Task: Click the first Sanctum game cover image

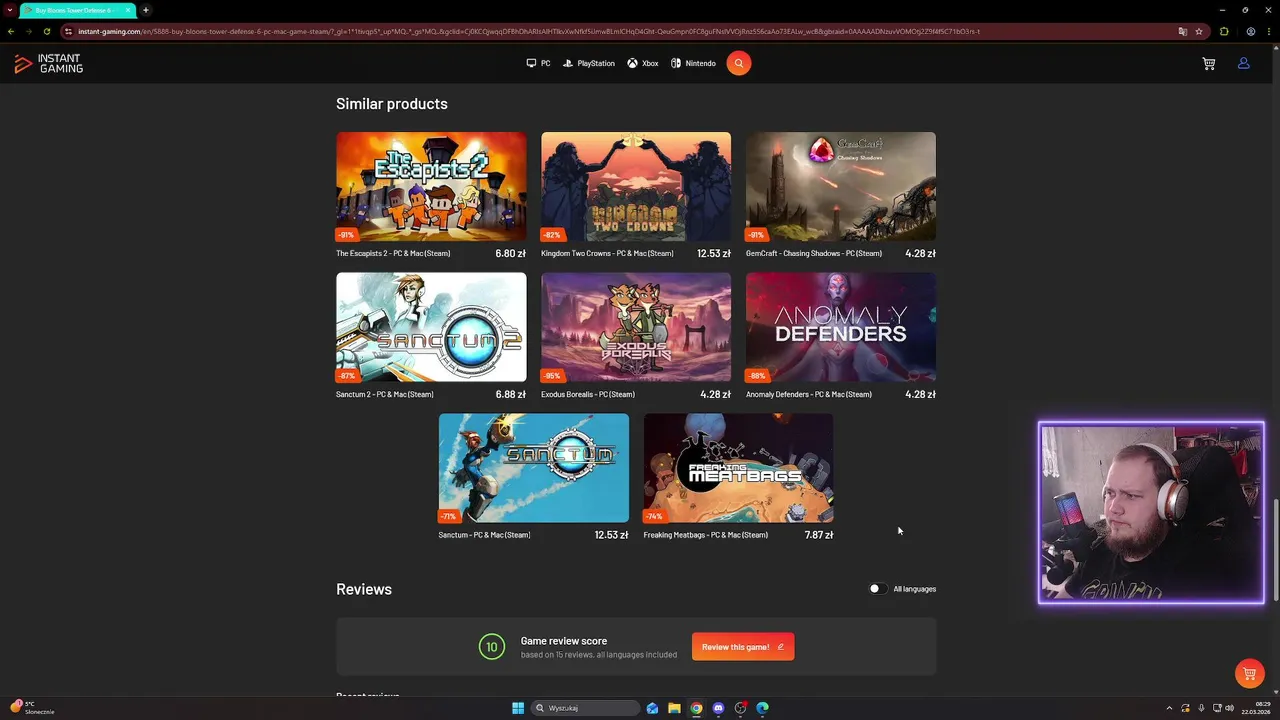Action: click(534, 468)
